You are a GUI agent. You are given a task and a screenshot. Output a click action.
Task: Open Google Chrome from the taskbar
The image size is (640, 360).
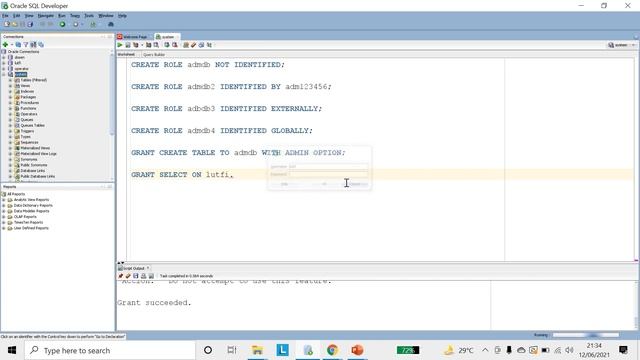(x=332, y=350)
